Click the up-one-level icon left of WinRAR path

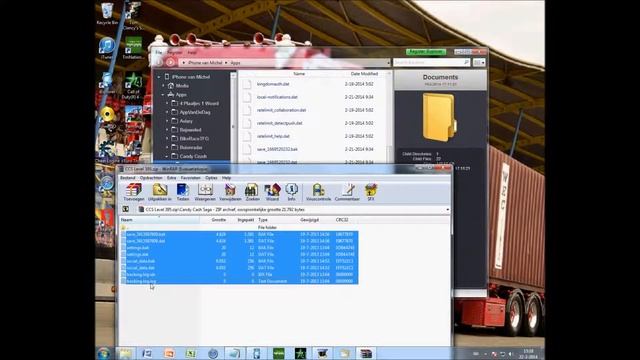pos(126,209)
